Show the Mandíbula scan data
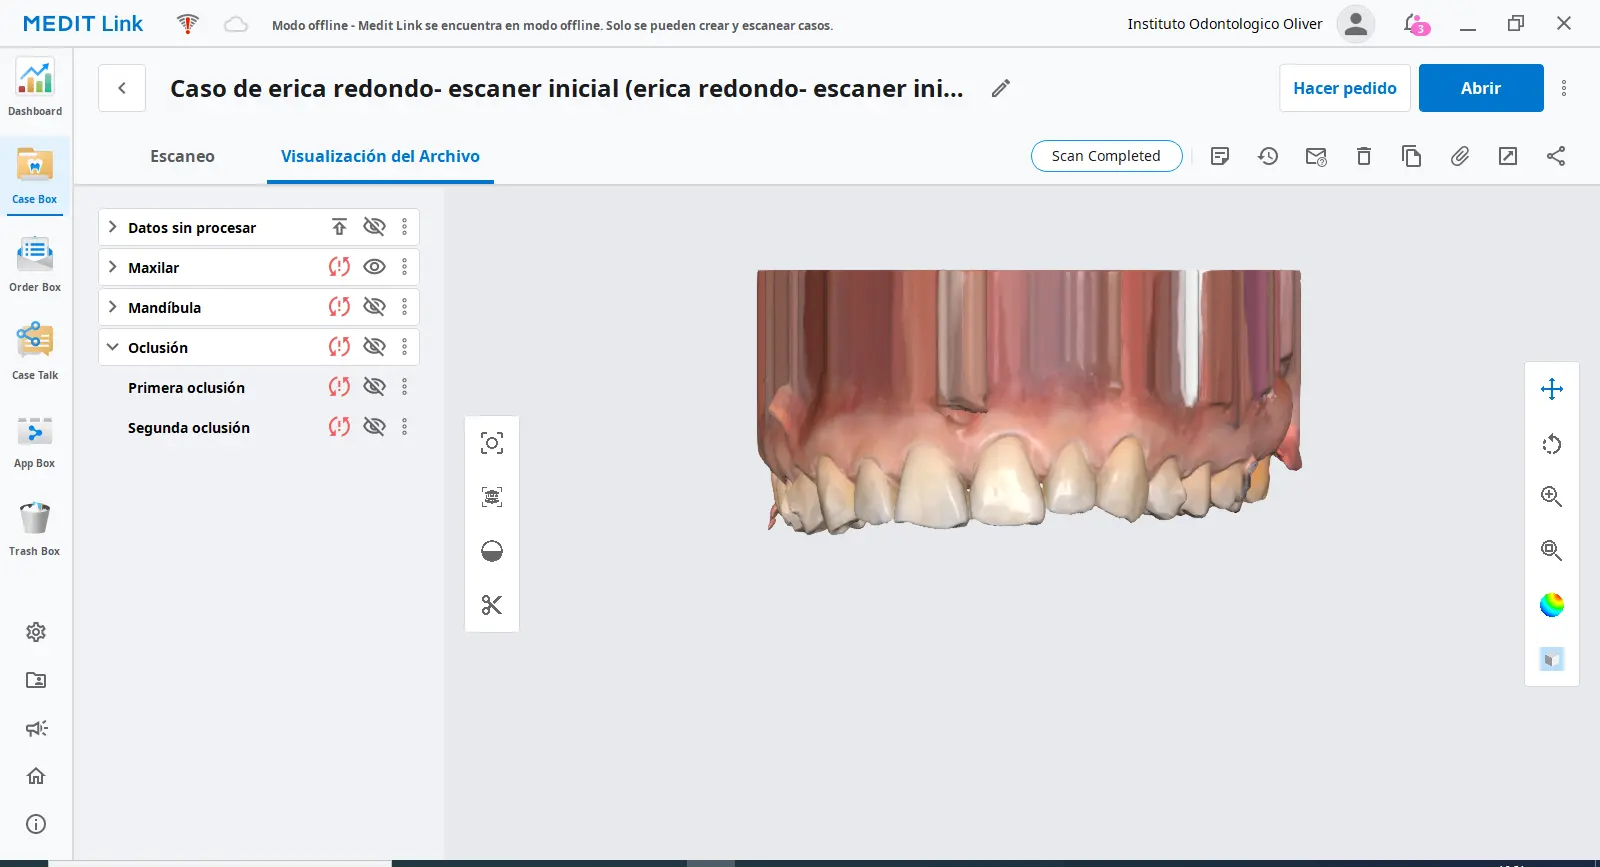1600x867 pixels. coord(374,307)
